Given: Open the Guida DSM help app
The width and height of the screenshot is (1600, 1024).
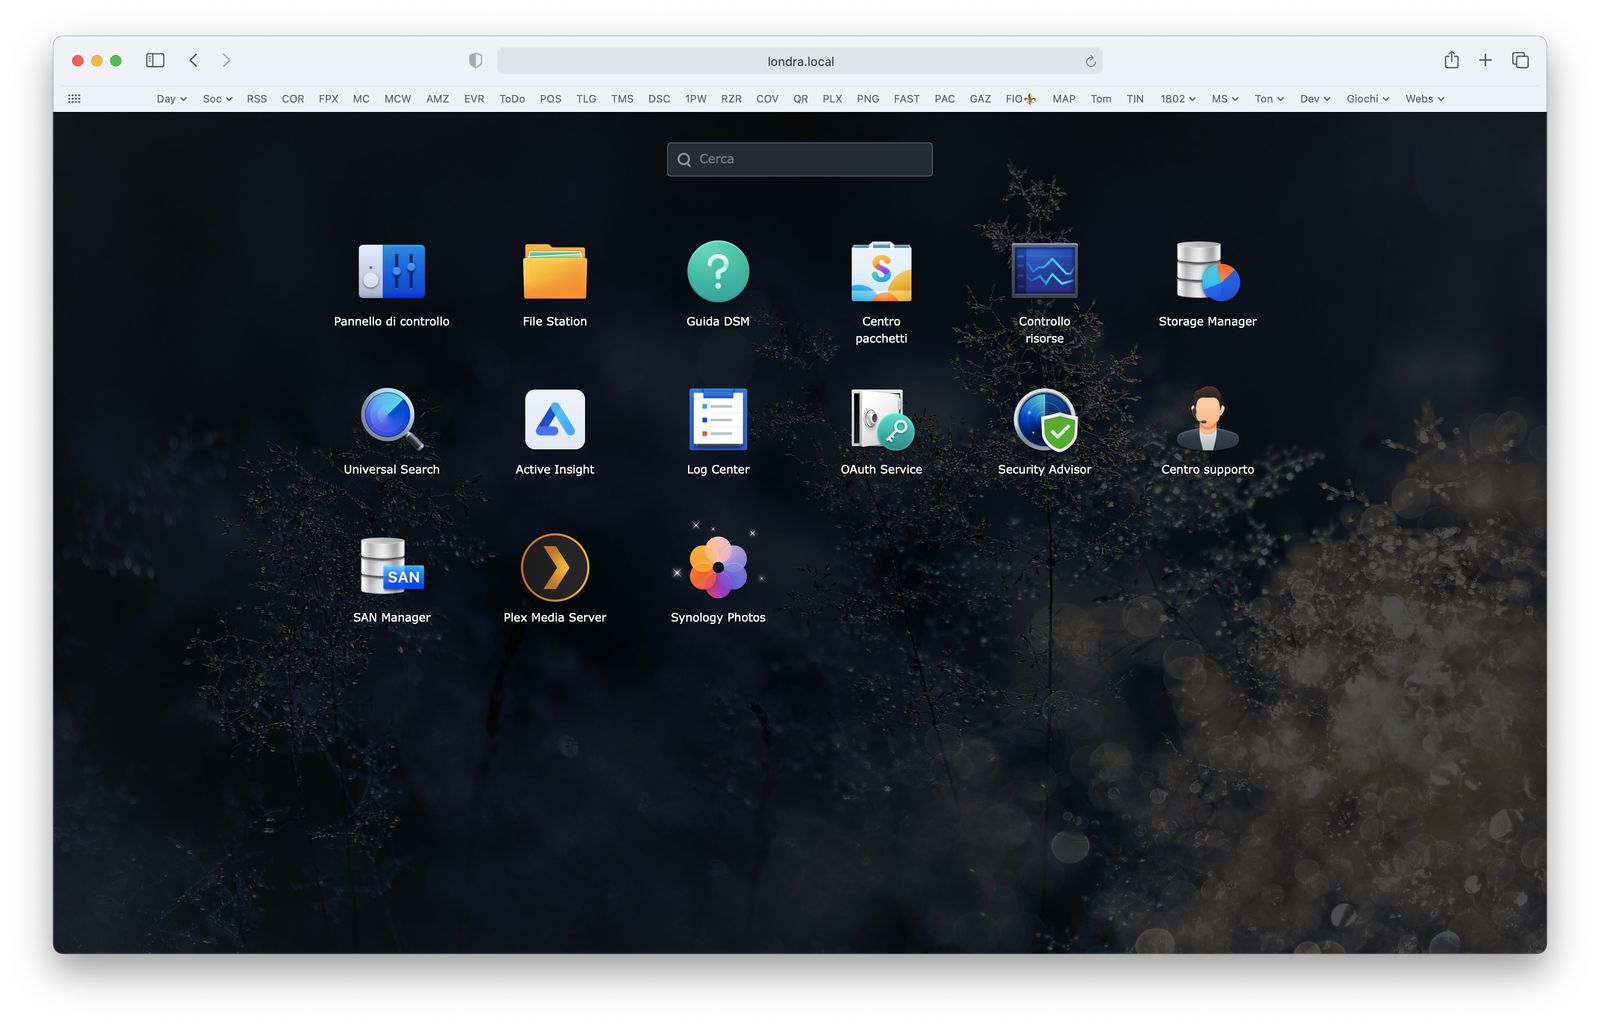Looking at the screenshot, I should pyautogui.click(x=718, y=272).
